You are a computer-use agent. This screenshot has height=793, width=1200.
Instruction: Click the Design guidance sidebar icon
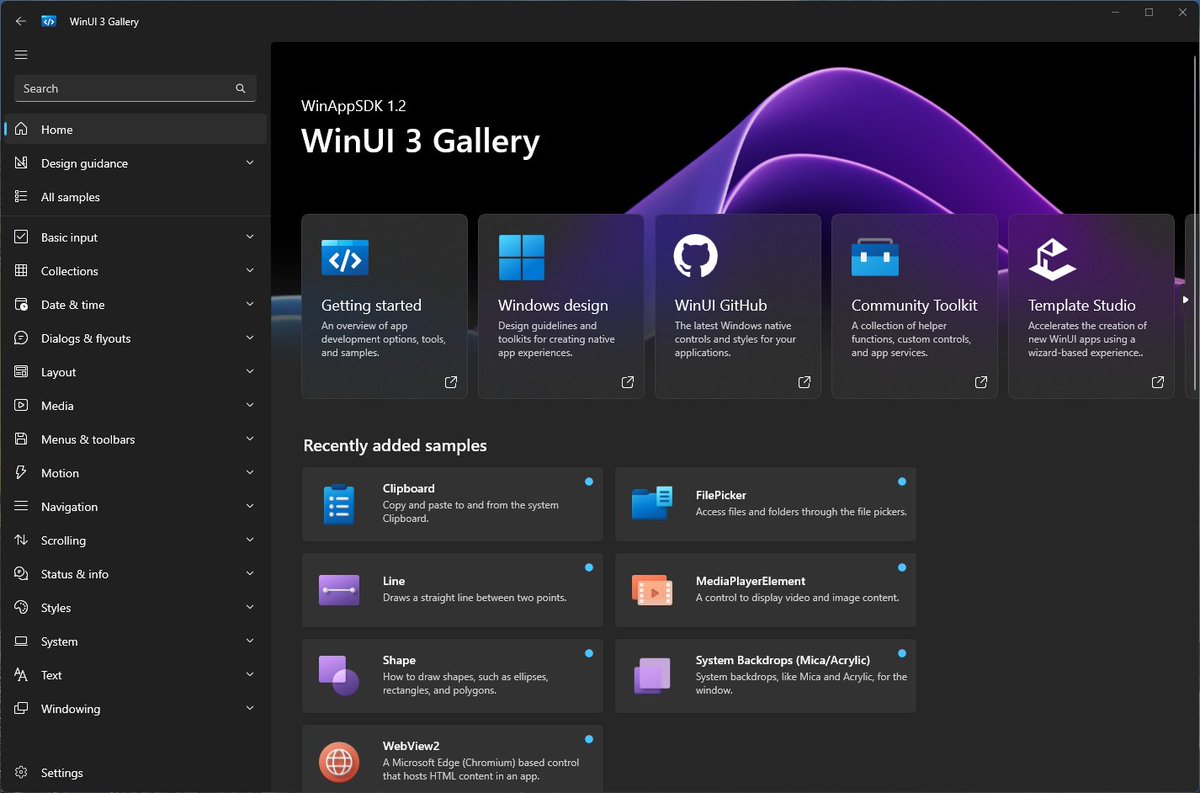pyautogui.click(x=21, y=163)
